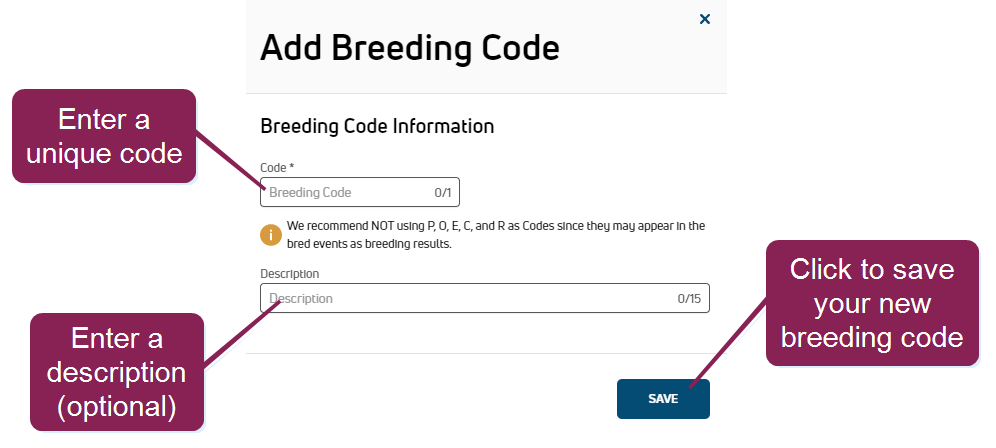The width and height of the screenshot is (996, 448).
Task: Click the horizontal divider above SAVE
Action: click(x=486, y=353)
